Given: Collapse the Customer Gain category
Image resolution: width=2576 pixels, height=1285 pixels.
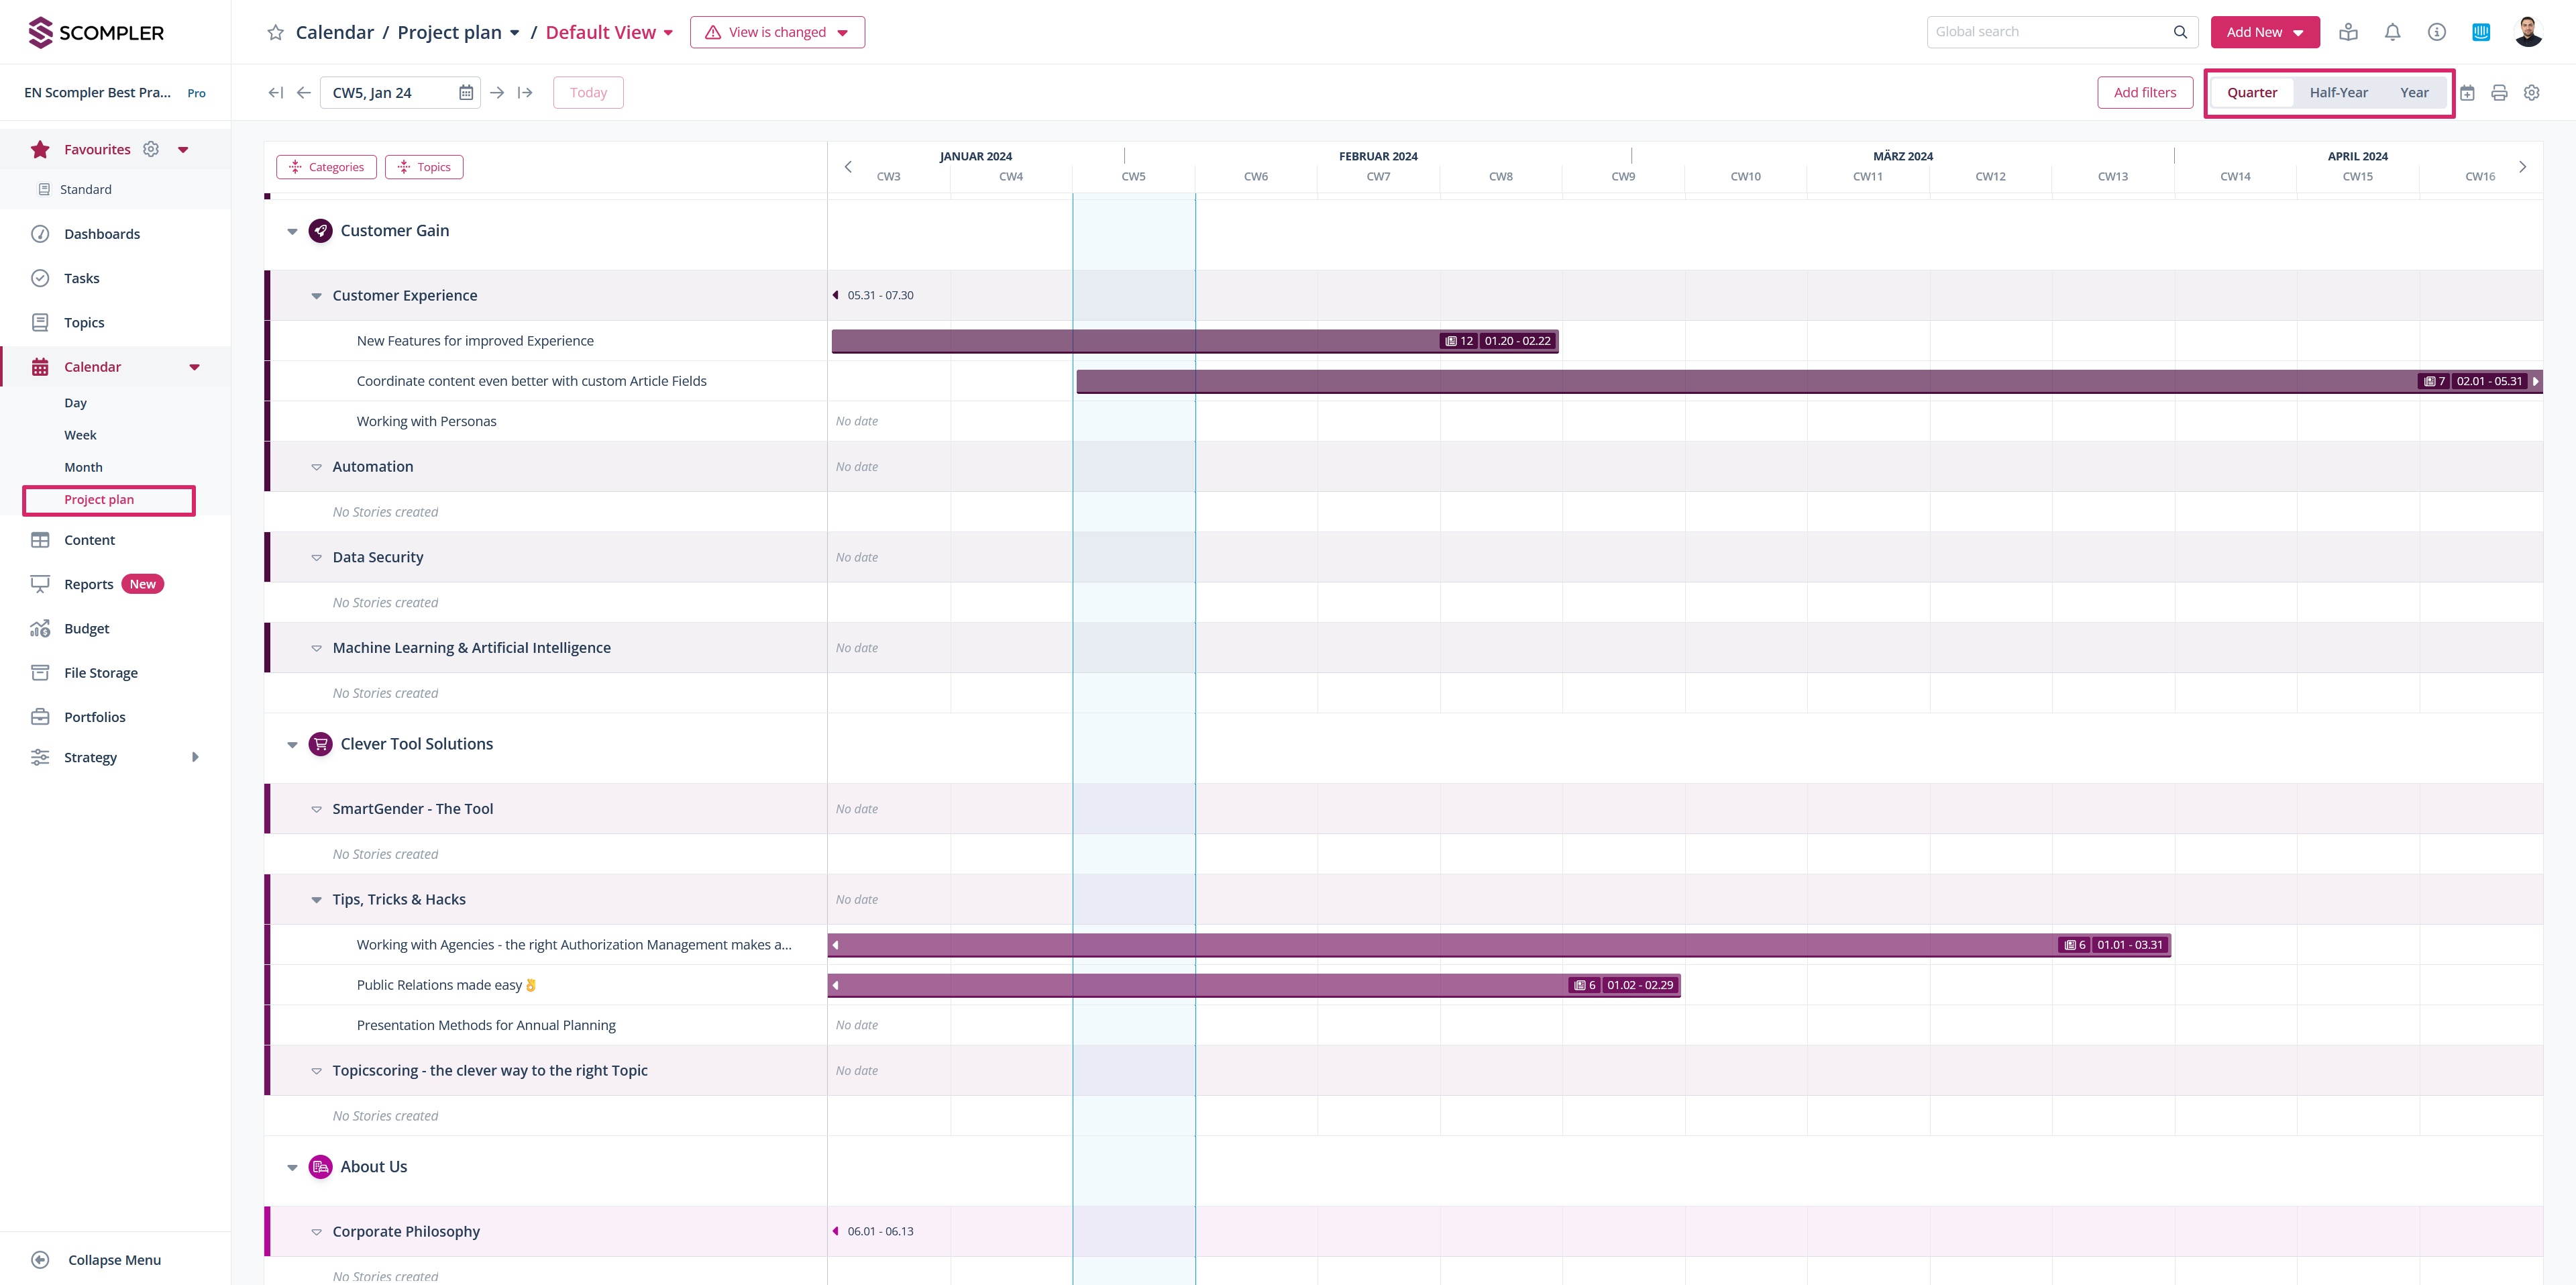Looking at the screenshot, I should [292, 231].
